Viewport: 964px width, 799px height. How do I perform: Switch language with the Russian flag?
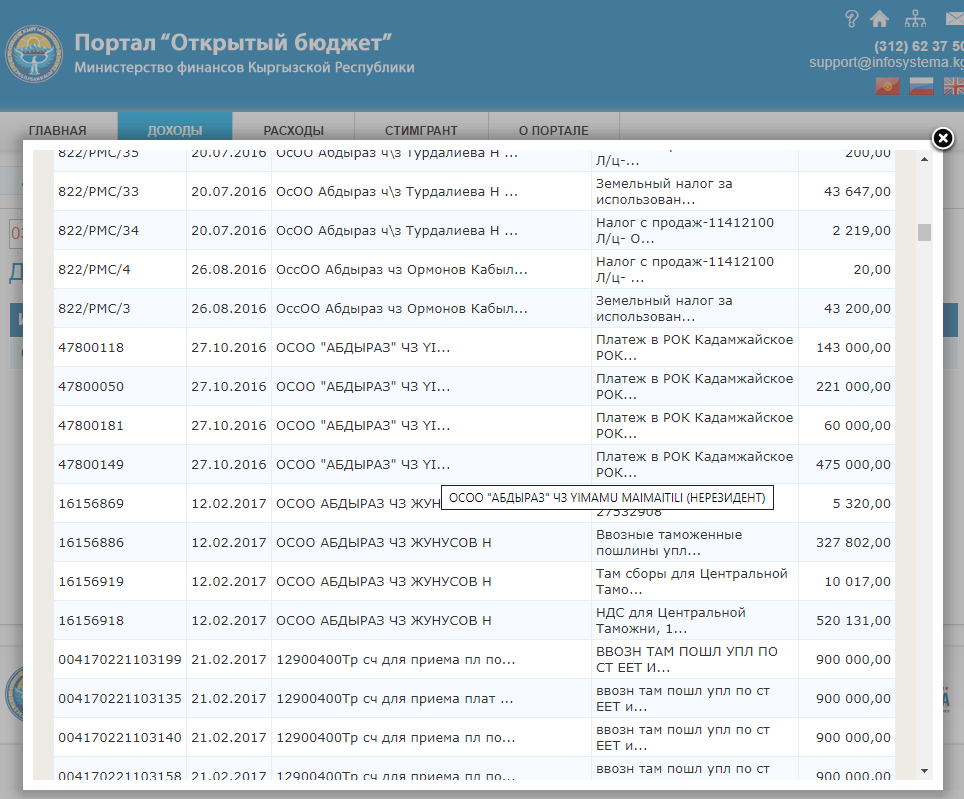[921, 87]
